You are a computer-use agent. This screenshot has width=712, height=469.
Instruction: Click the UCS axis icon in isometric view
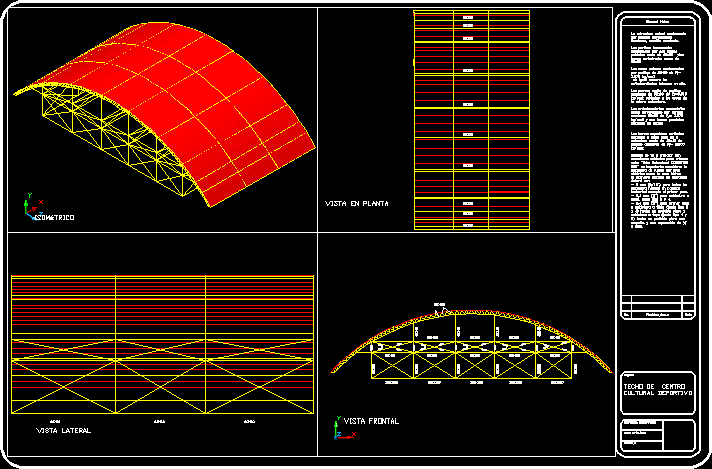click(x=29, y=207)
